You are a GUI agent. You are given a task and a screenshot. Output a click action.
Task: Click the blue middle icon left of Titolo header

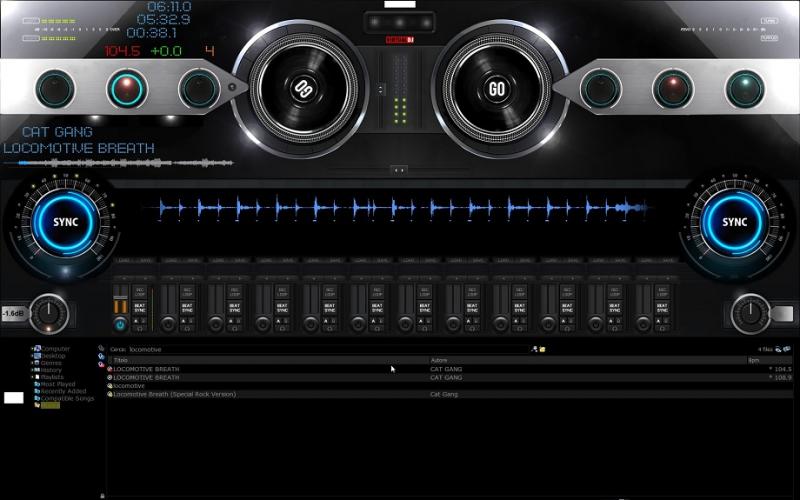102,357
